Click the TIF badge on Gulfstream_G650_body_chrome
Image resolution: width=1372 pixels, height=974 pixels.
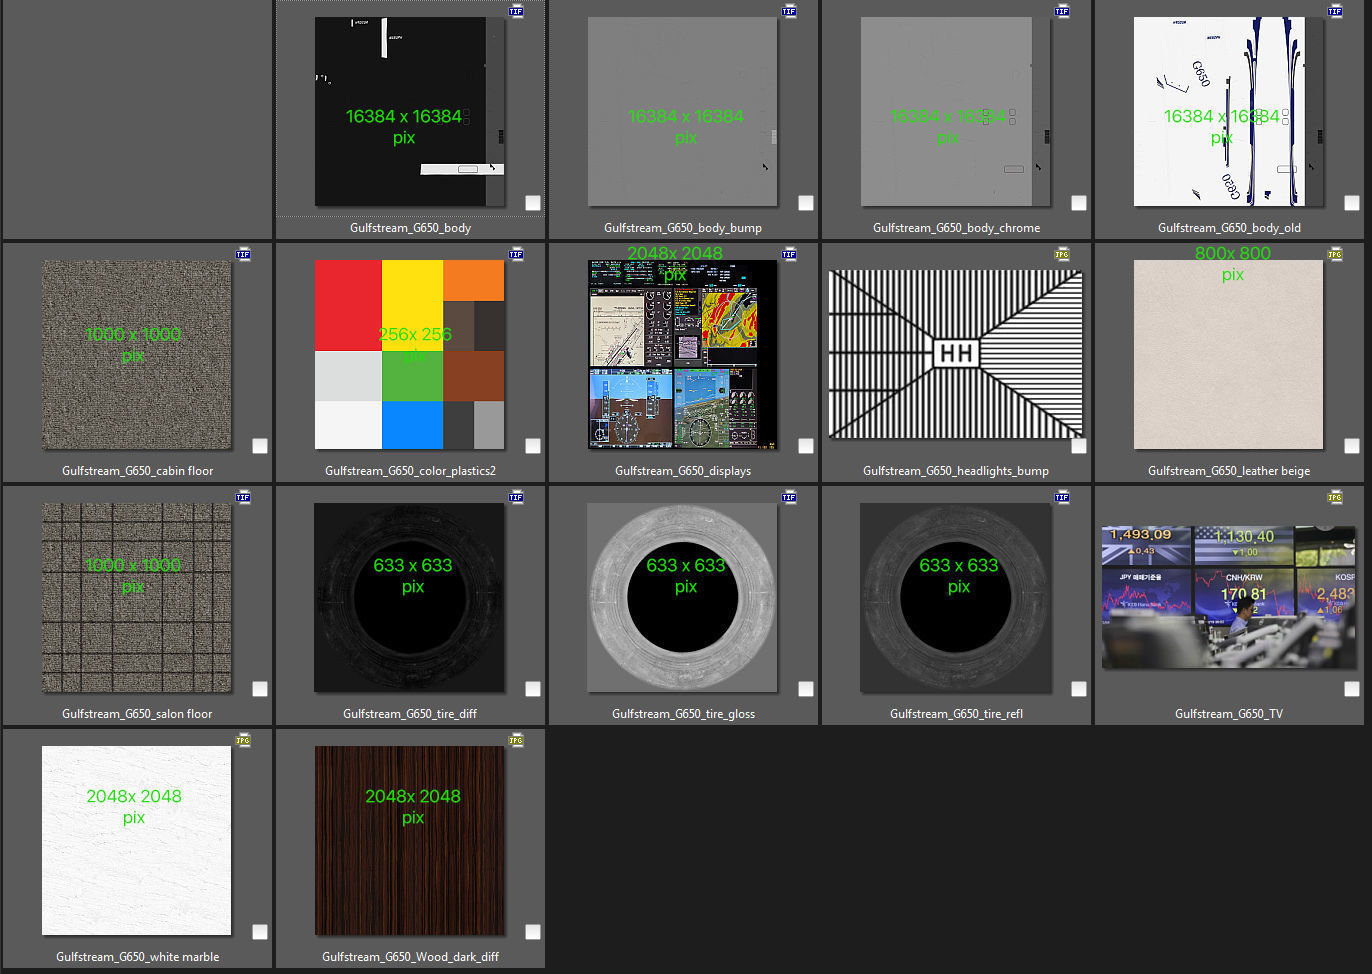(1062, 11)
